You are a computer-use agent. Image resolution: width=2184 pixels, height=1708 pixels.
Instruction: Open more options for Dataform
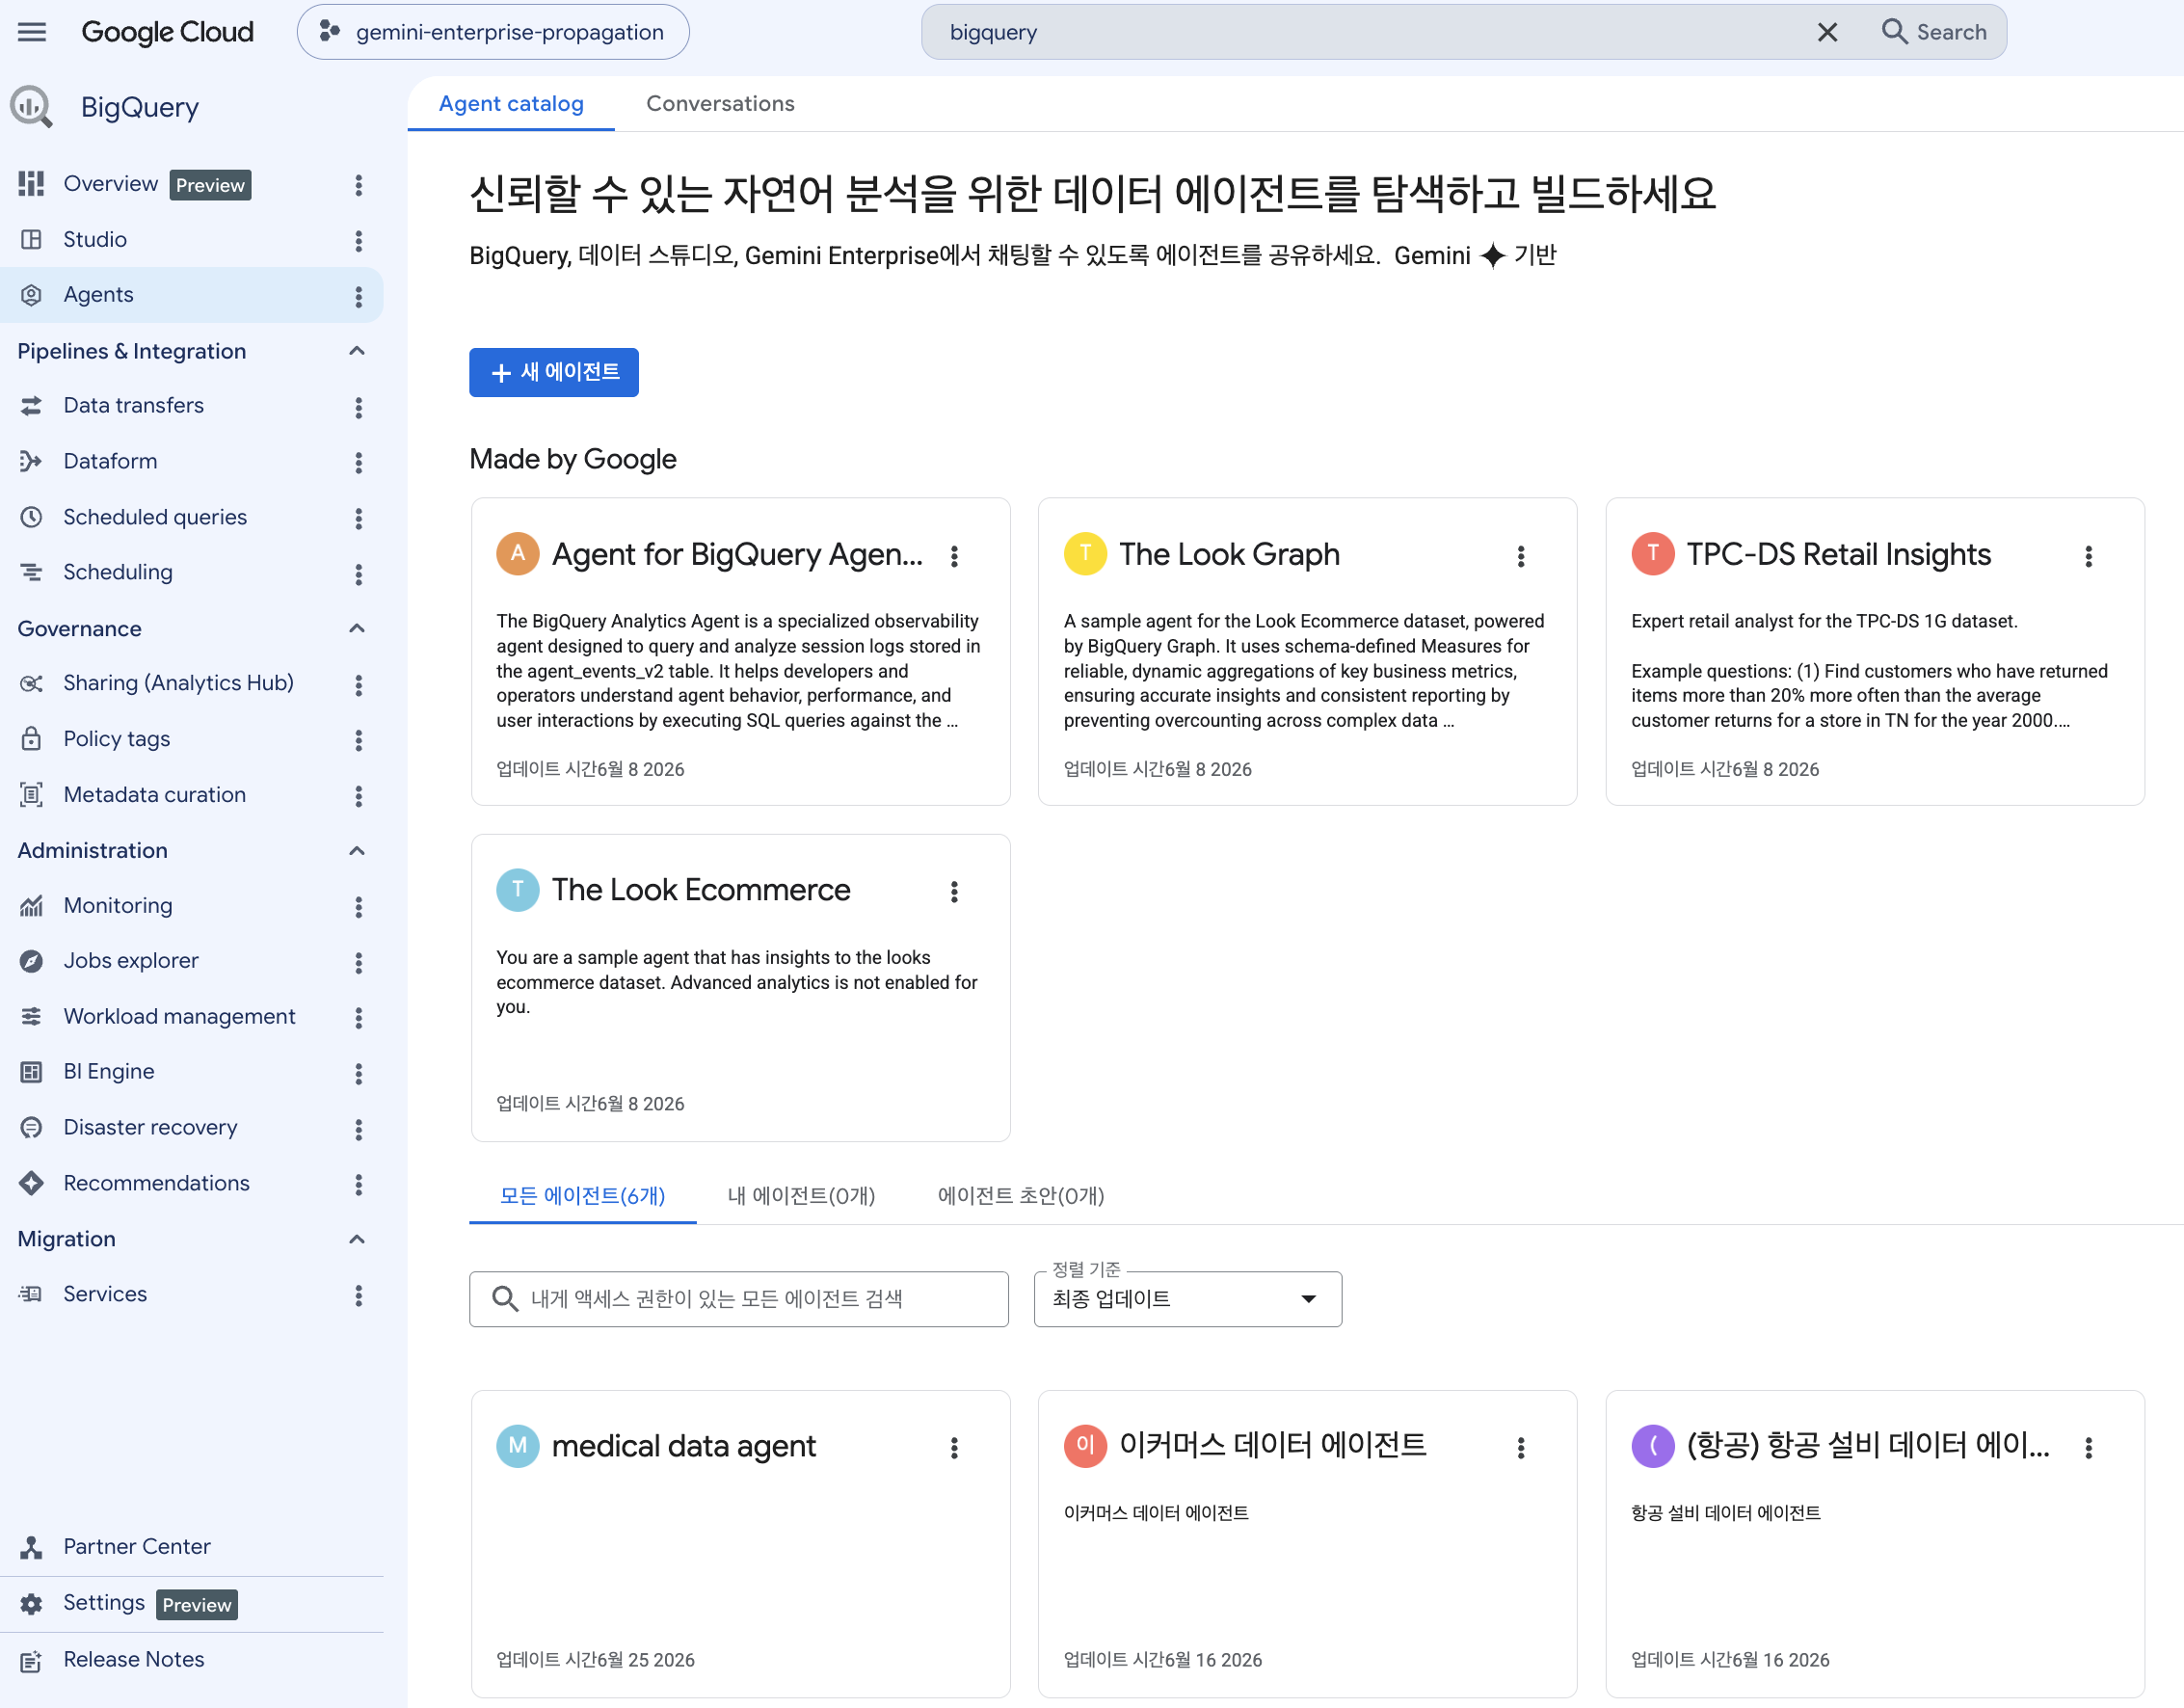click(x=358, y=462)
